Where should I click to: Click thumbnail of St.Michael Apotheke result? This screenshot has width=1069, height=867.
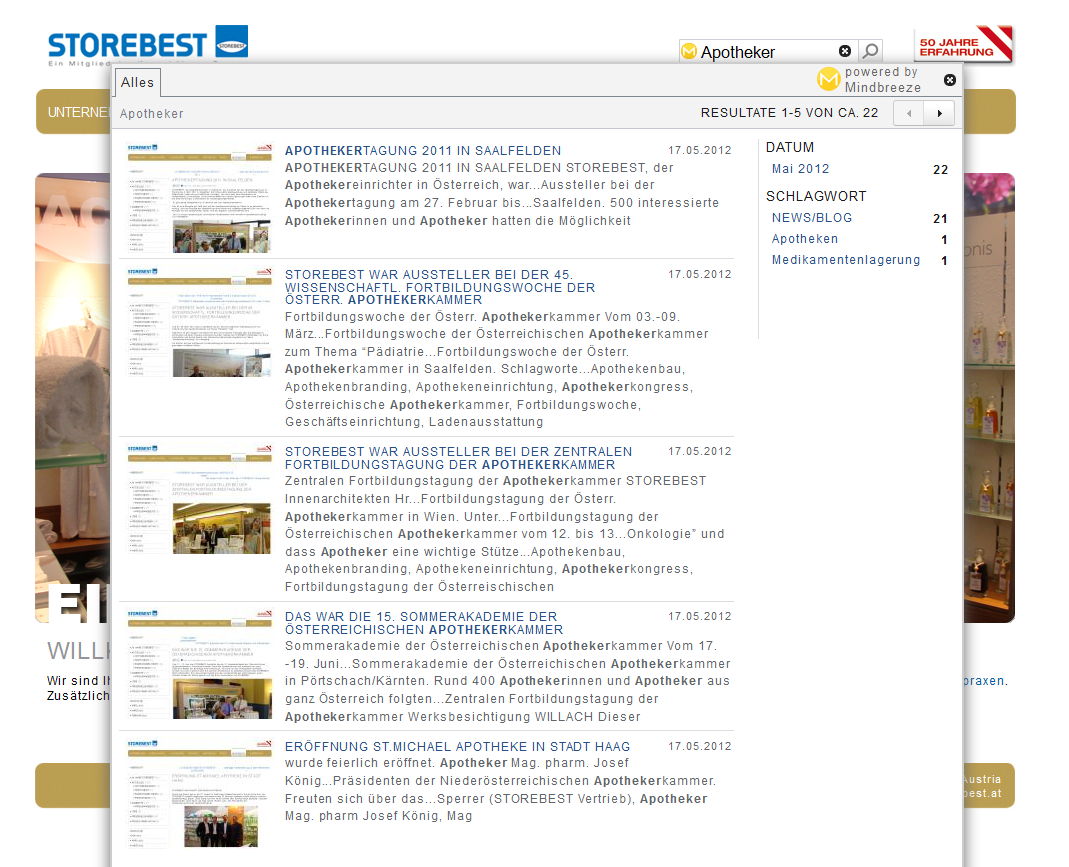coord(200,794)
